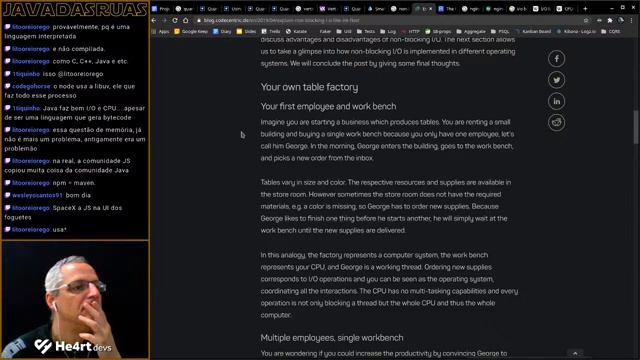This screenshot has height=360, width=640.
Task: Share the article on Reddit
Action: tap(556, 122)
